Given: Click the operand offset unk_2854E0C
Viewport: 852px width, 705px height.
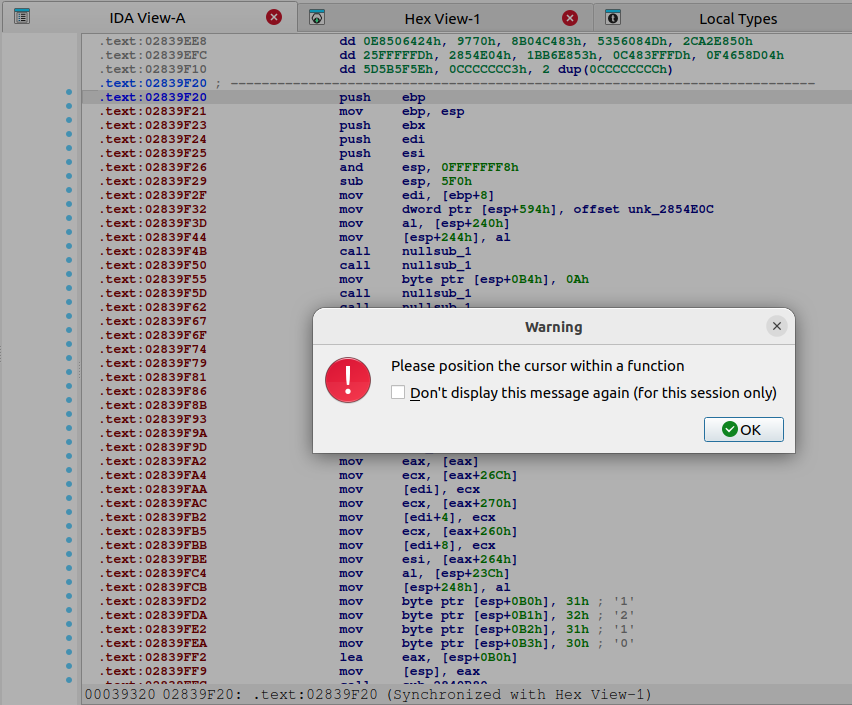Looking at the screenshot, I should [643, 209].
